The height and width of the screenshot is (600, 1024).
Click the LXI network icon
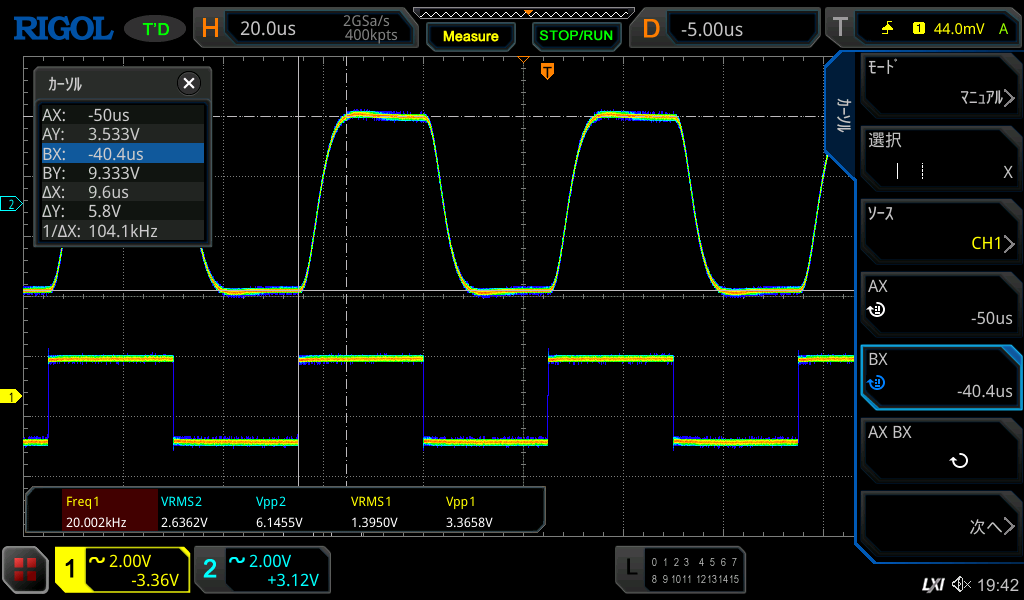pos(932,584)
